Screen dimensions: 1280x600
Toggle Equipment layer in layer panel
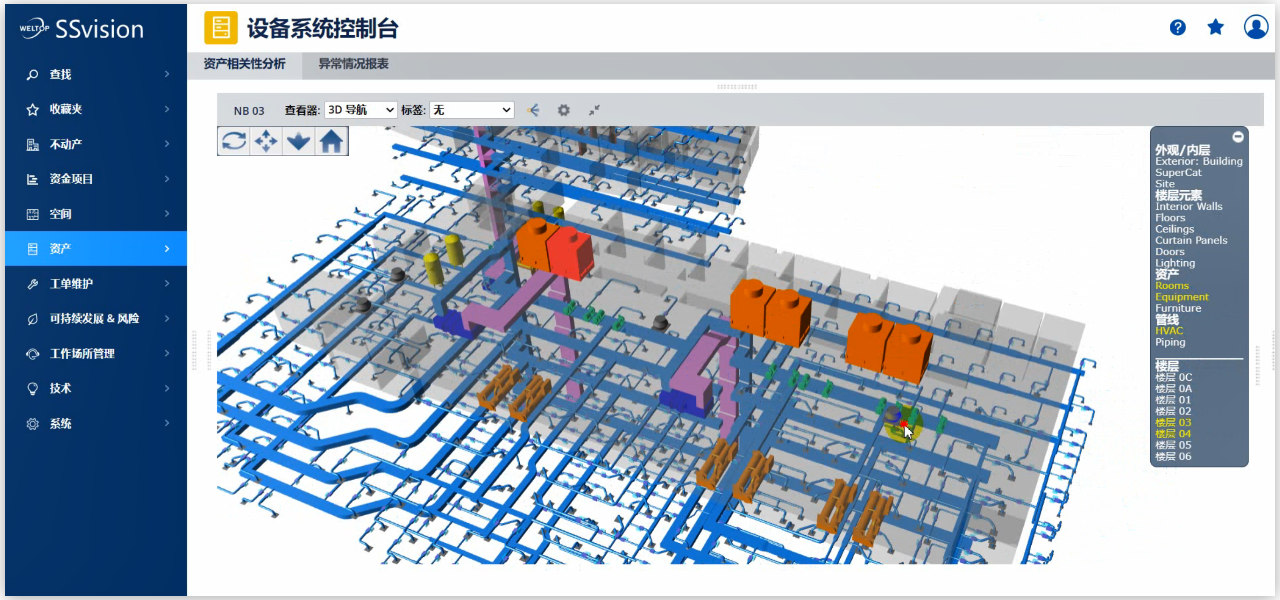pos(1181,297)
